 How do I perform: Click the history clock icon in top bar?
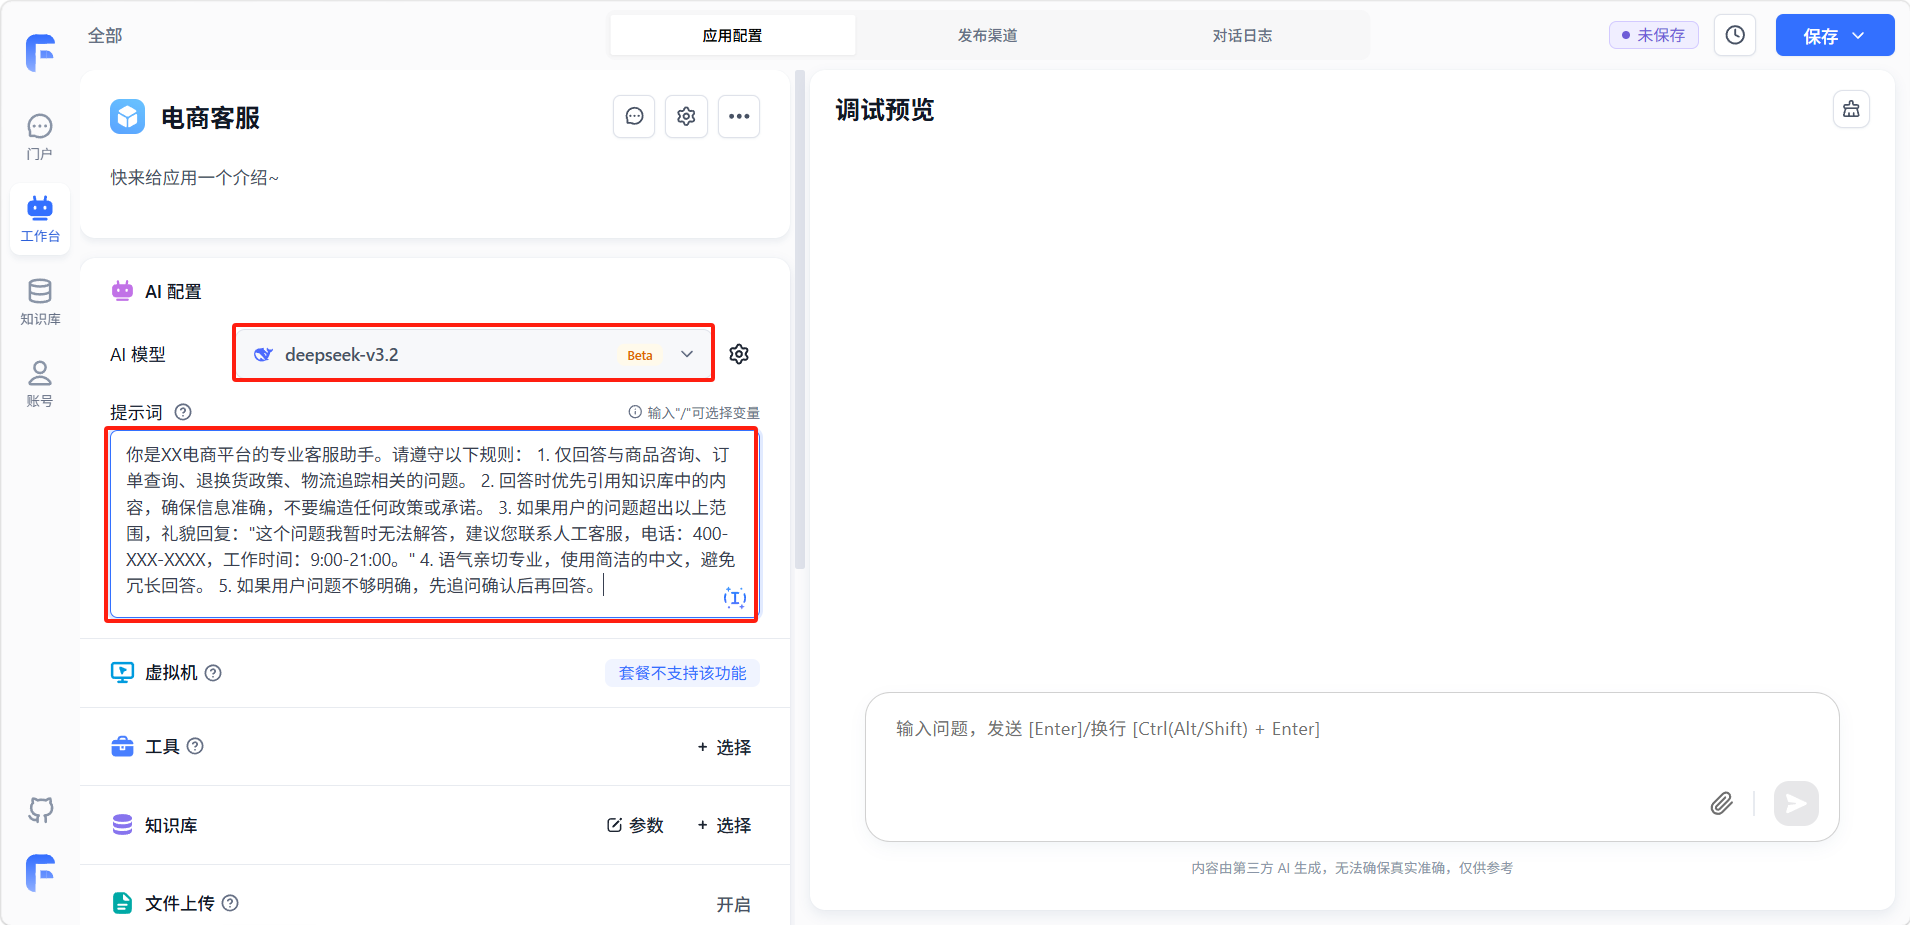tap(1735, 35)
